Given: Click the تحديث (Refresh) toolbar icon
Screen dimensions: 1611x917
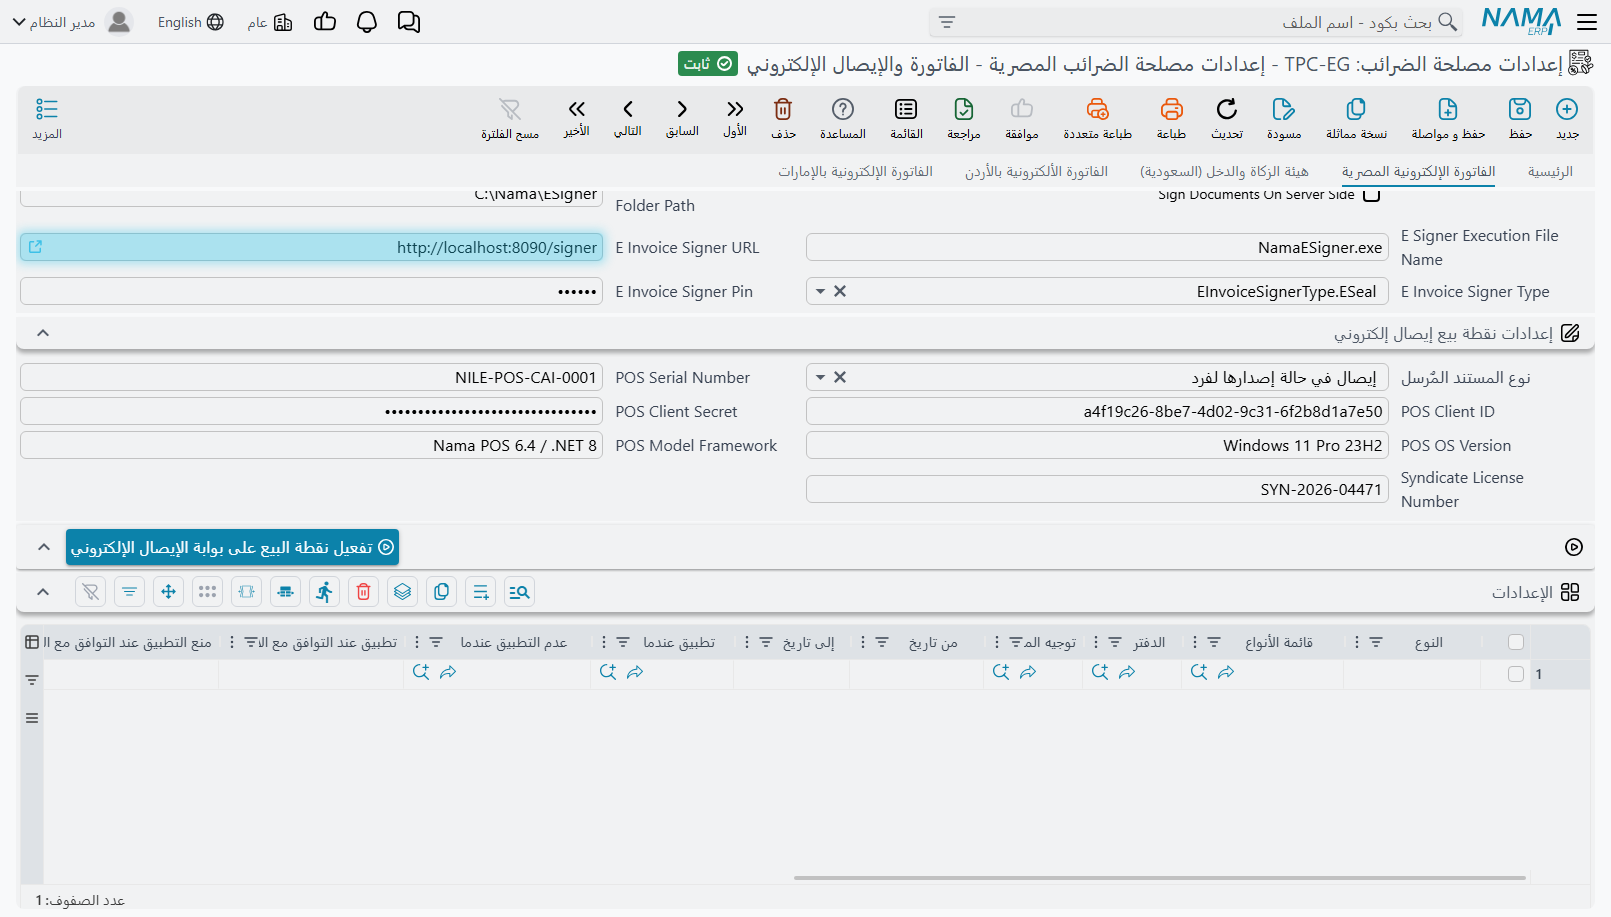Looking at the screenshot, I should pos(1227,109).
